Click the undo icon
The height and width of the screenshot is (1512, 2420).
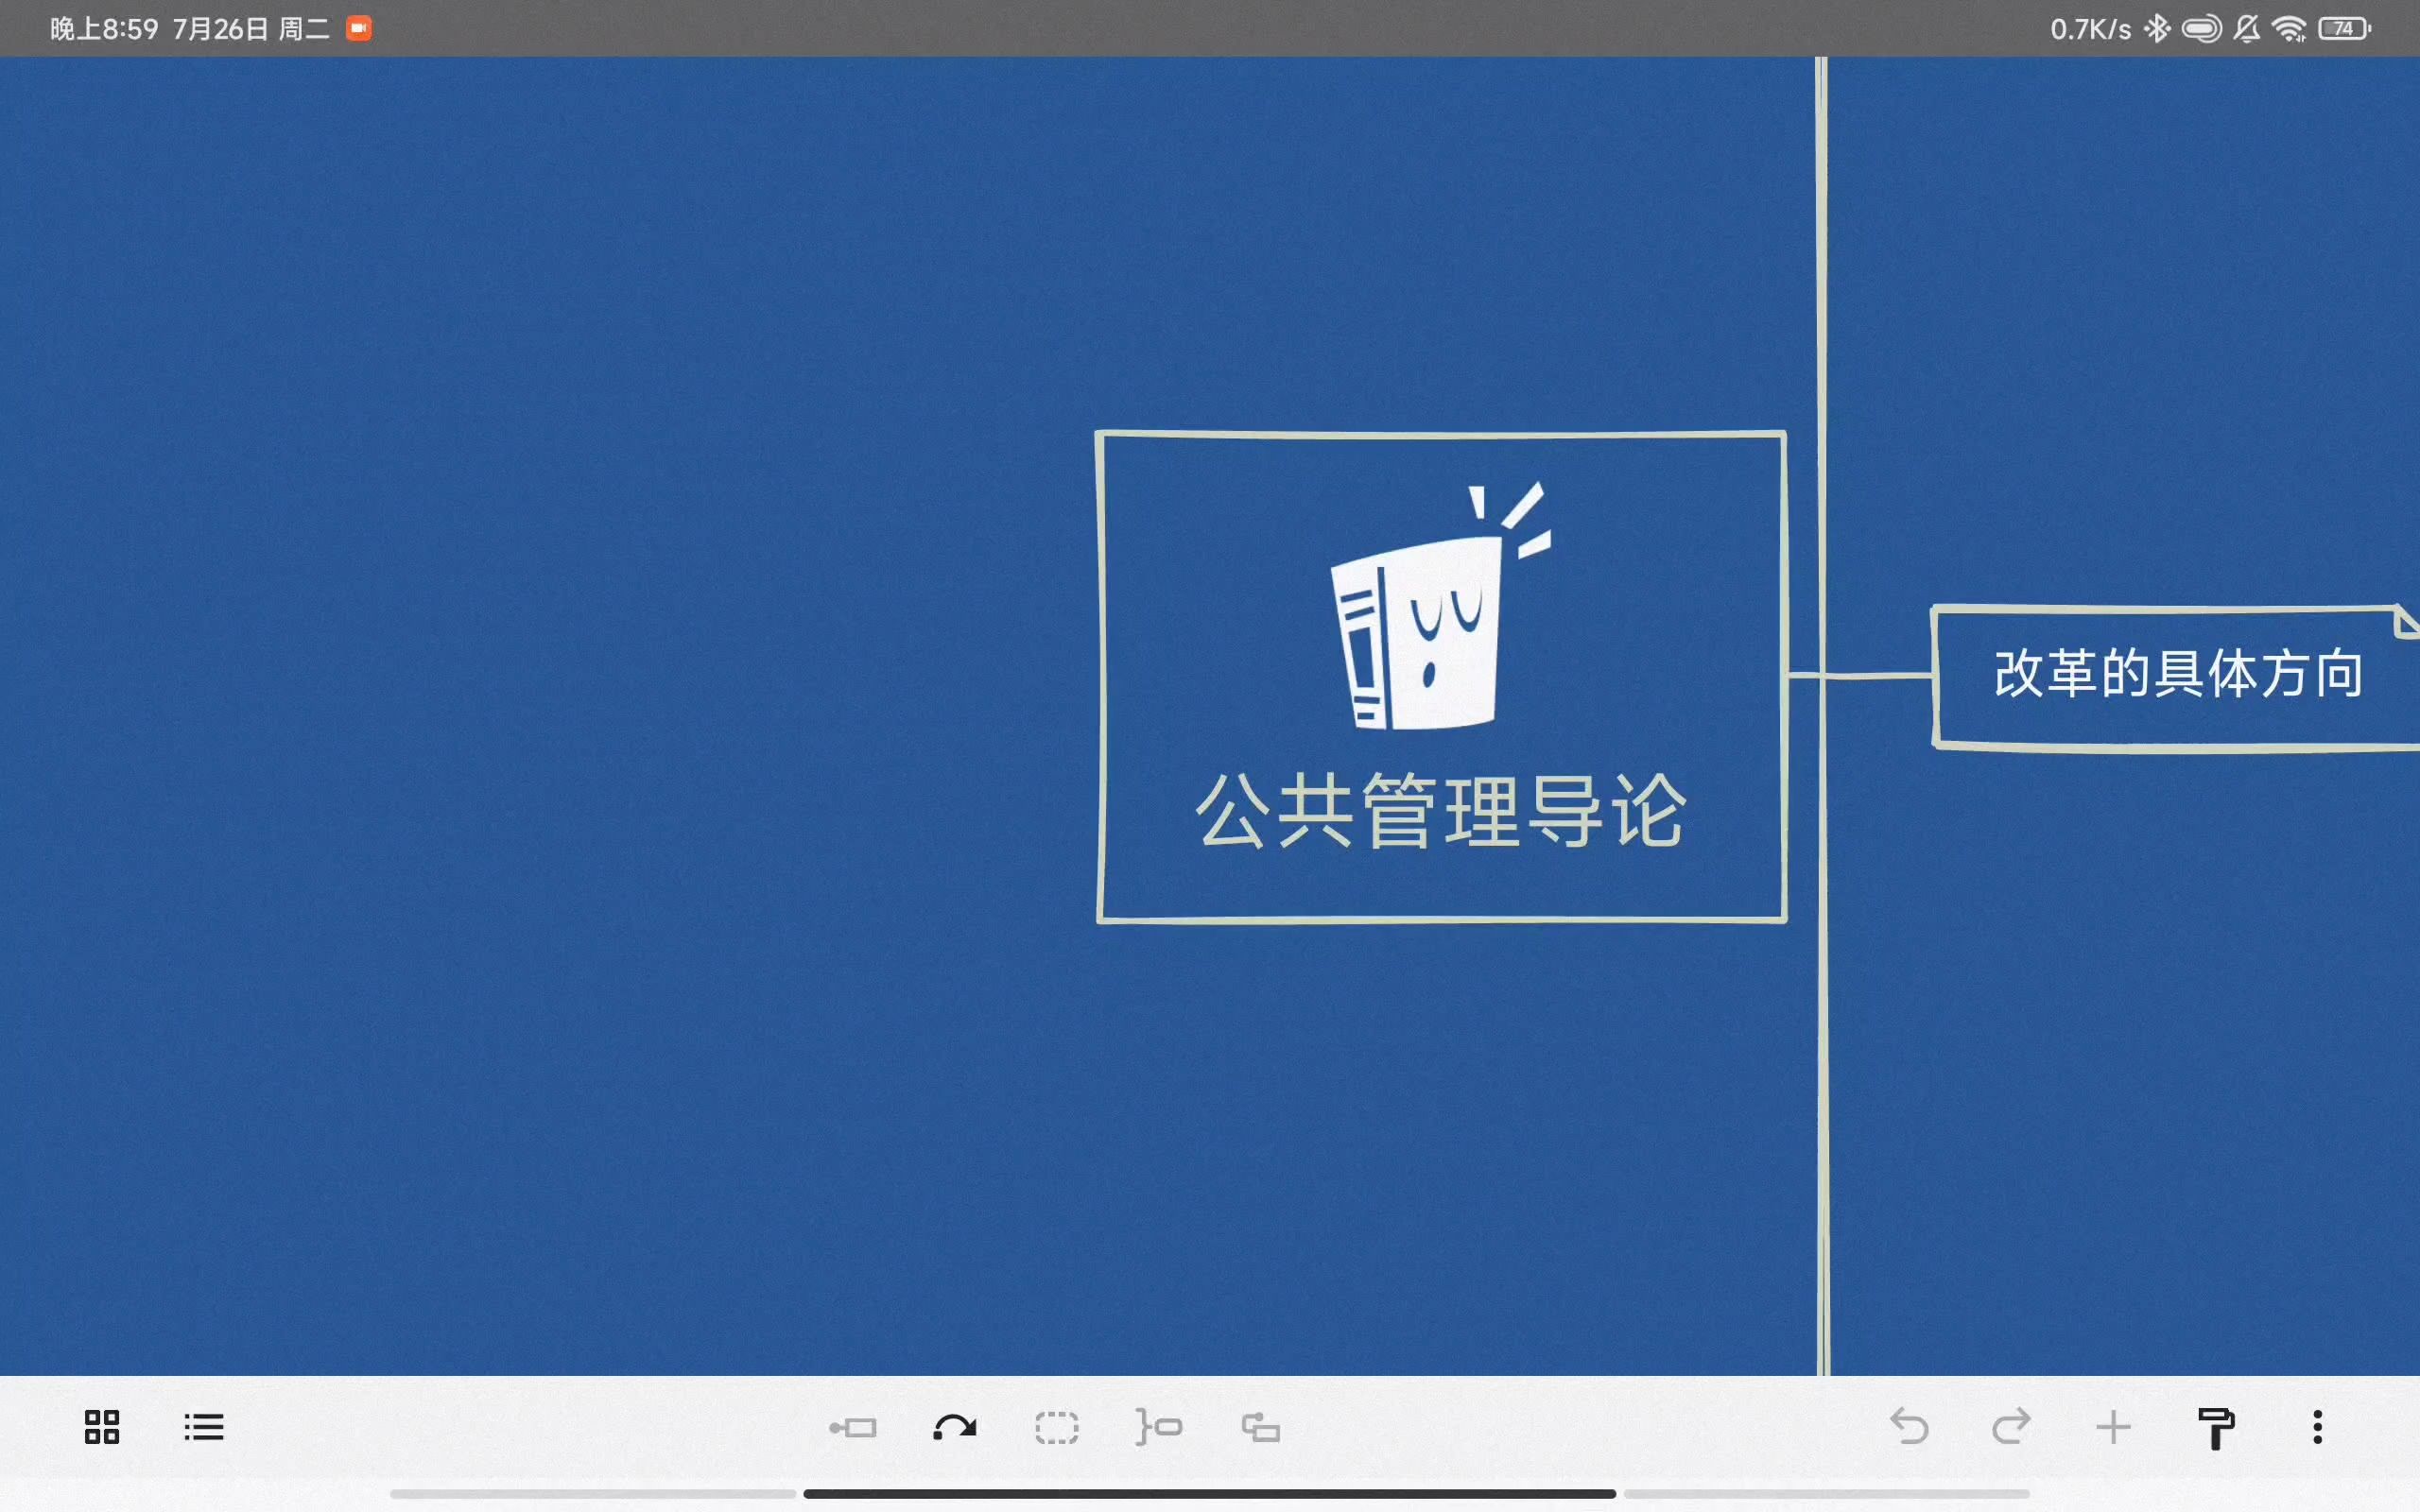1910,1427
